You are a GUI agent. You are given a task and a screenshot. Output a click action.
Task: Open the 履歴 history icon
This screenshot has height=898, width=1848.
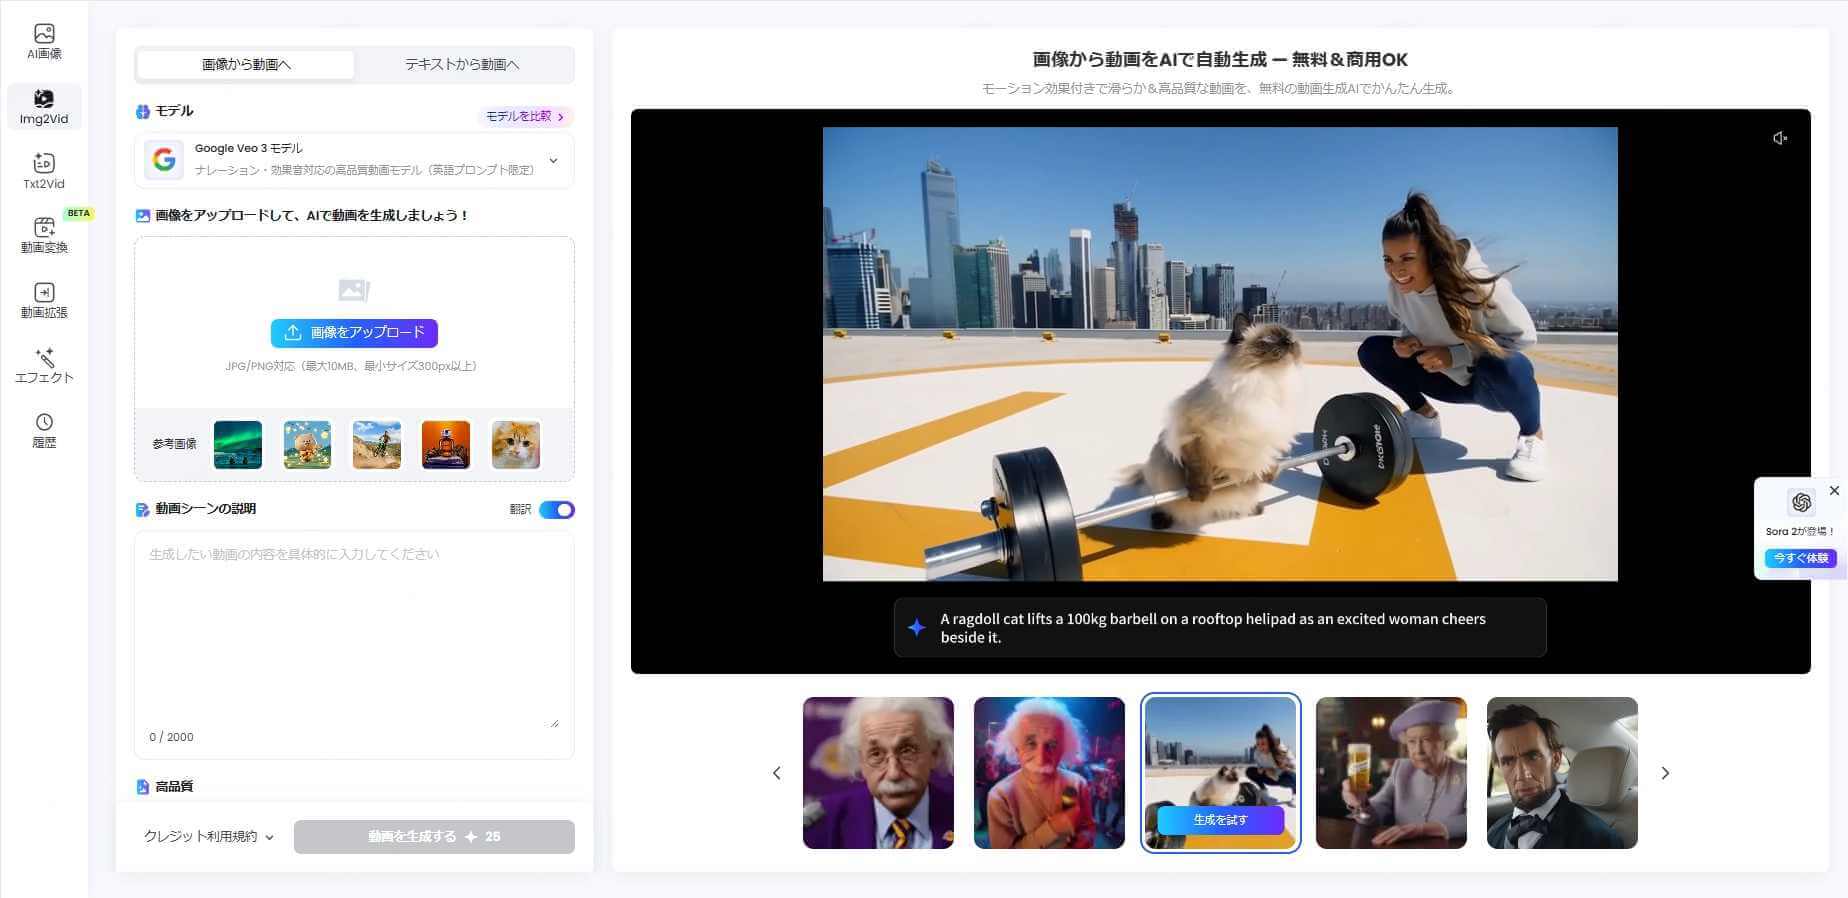point(44,430)
